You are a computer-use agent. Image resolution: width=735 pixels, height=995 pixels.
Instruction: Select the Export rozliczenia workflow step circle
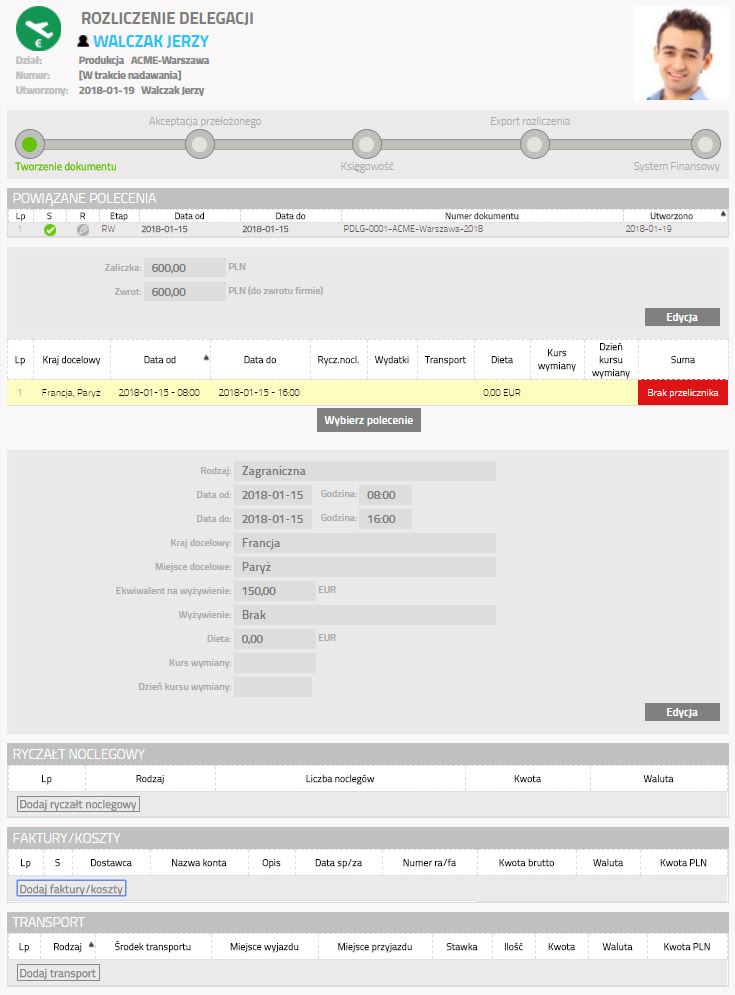click(534, 144)
